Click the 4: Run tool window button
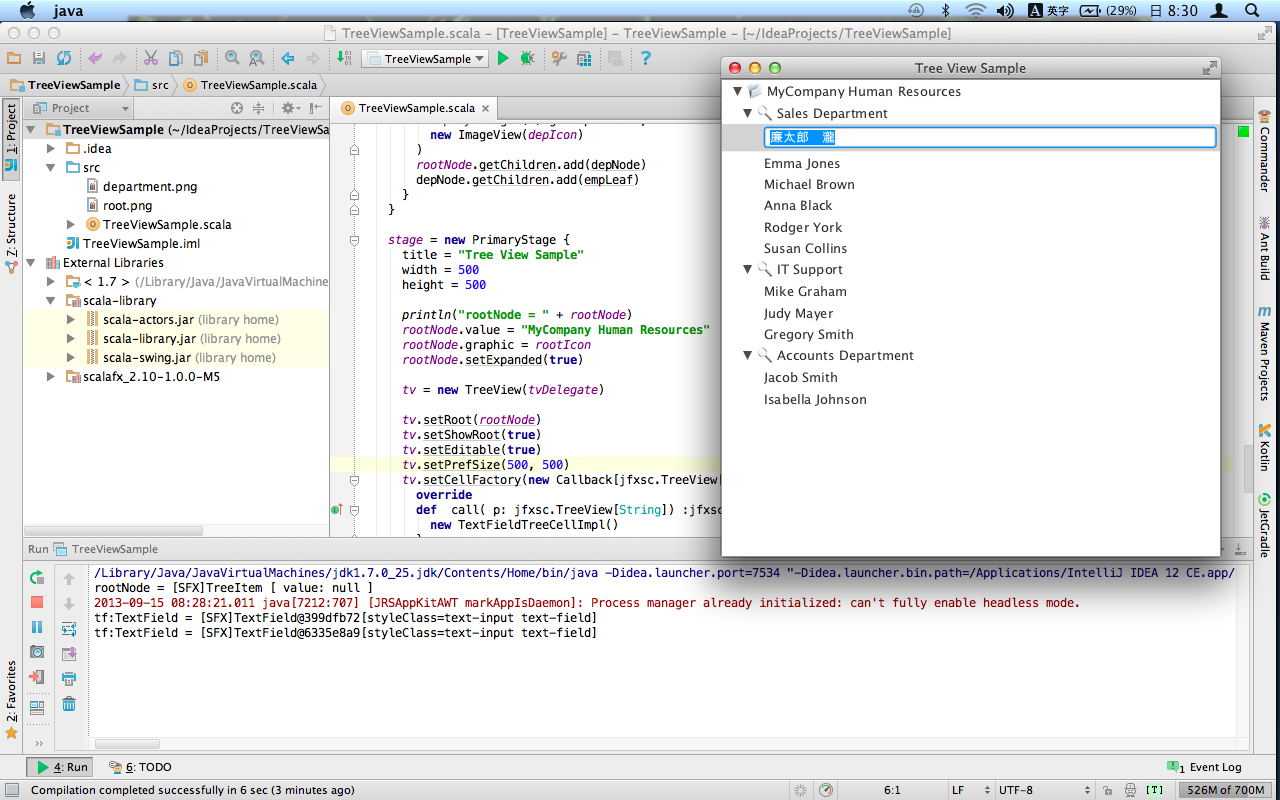The width and height of the screenshot is (1280, 800). pos(61,767)
